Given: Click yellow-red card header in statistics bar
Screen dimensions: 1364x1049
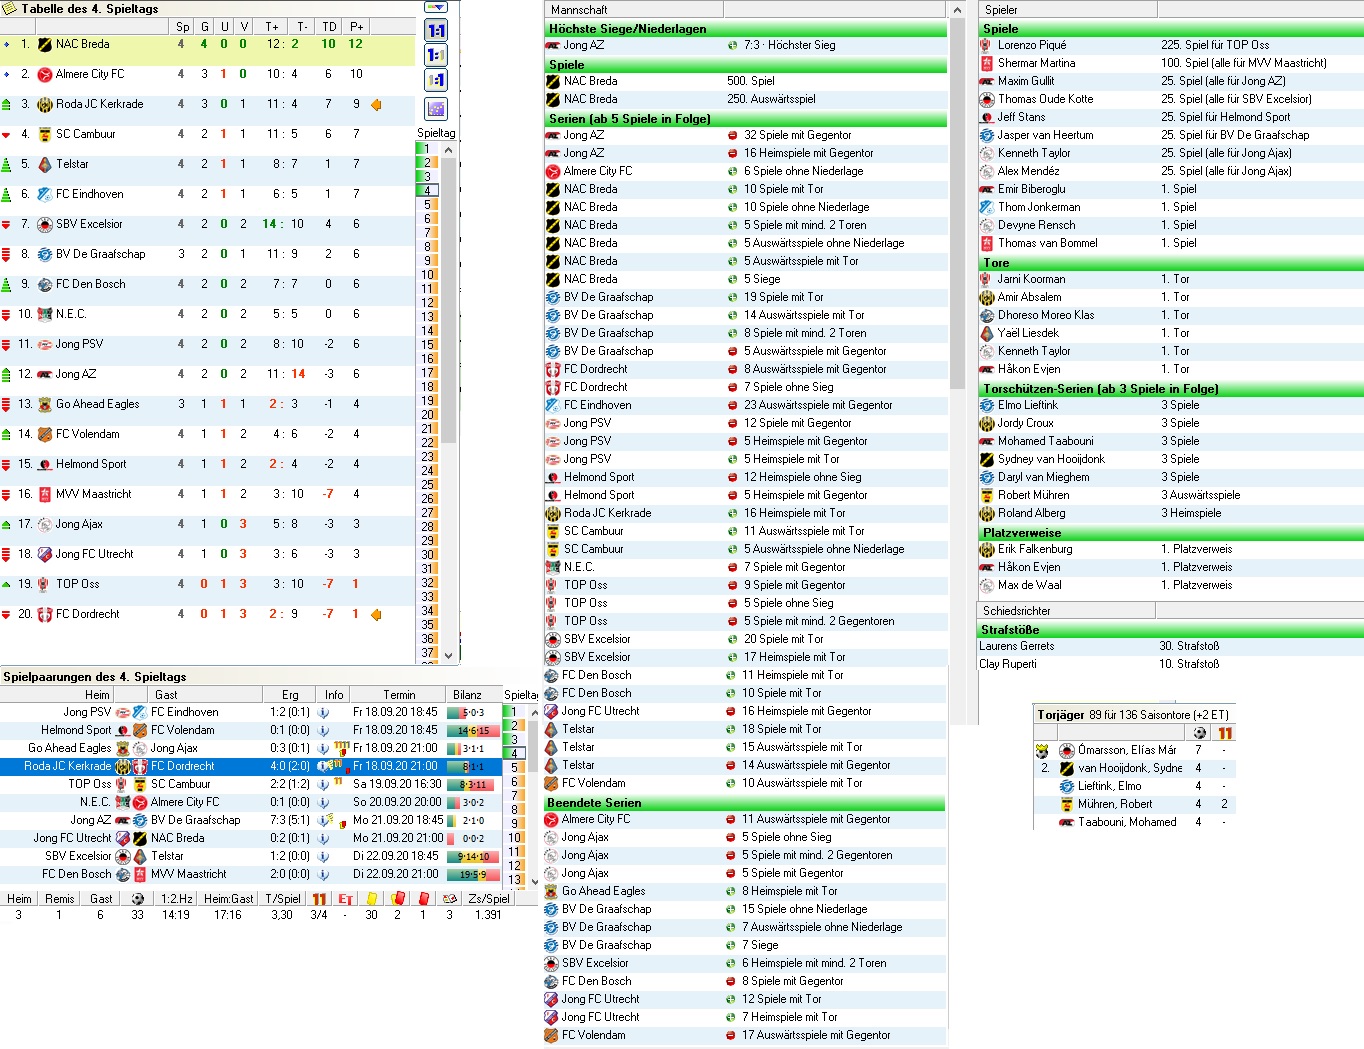Looking at the screenshot, I should tap(397, 899).
